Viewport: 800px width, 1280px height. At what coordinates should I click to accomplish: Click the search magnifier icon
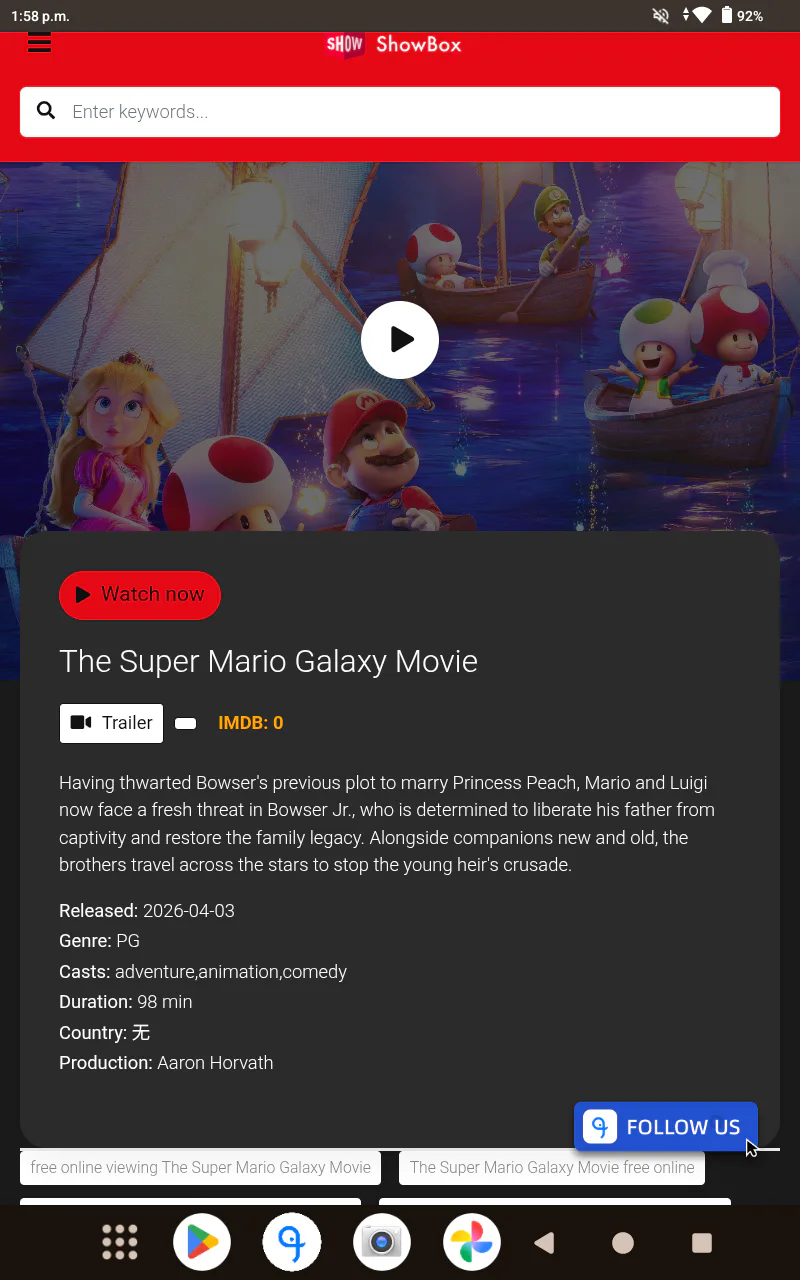pos(46,111)
